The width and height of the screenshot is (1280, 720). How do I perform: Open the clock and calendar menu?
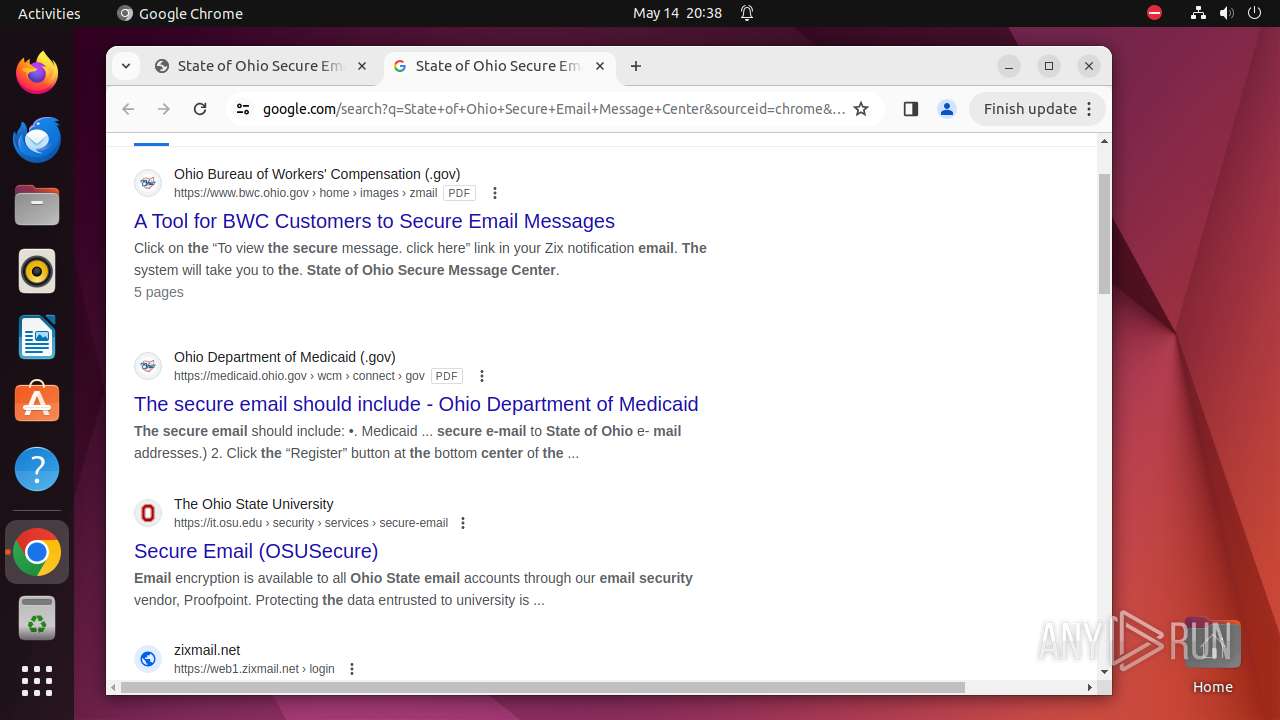[x=677, y=13]
